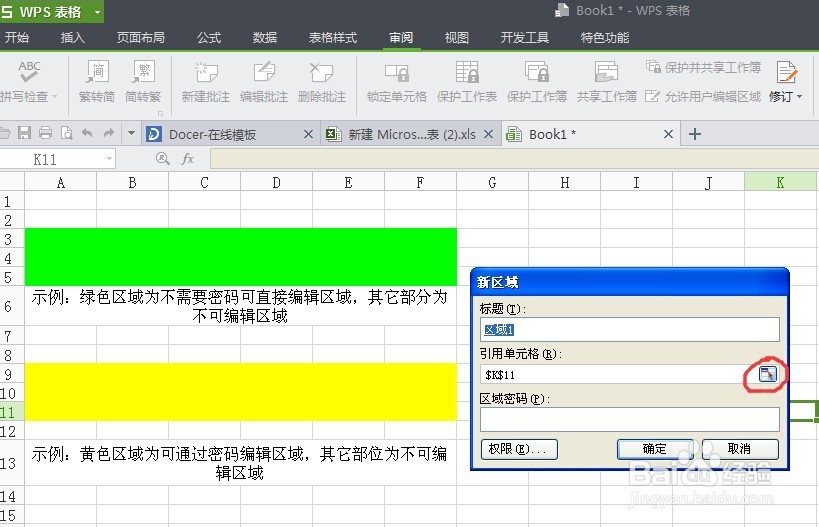Screen dimensions: 819x527
Task: Click the Redo arrow icon
Action: (109, 133)
